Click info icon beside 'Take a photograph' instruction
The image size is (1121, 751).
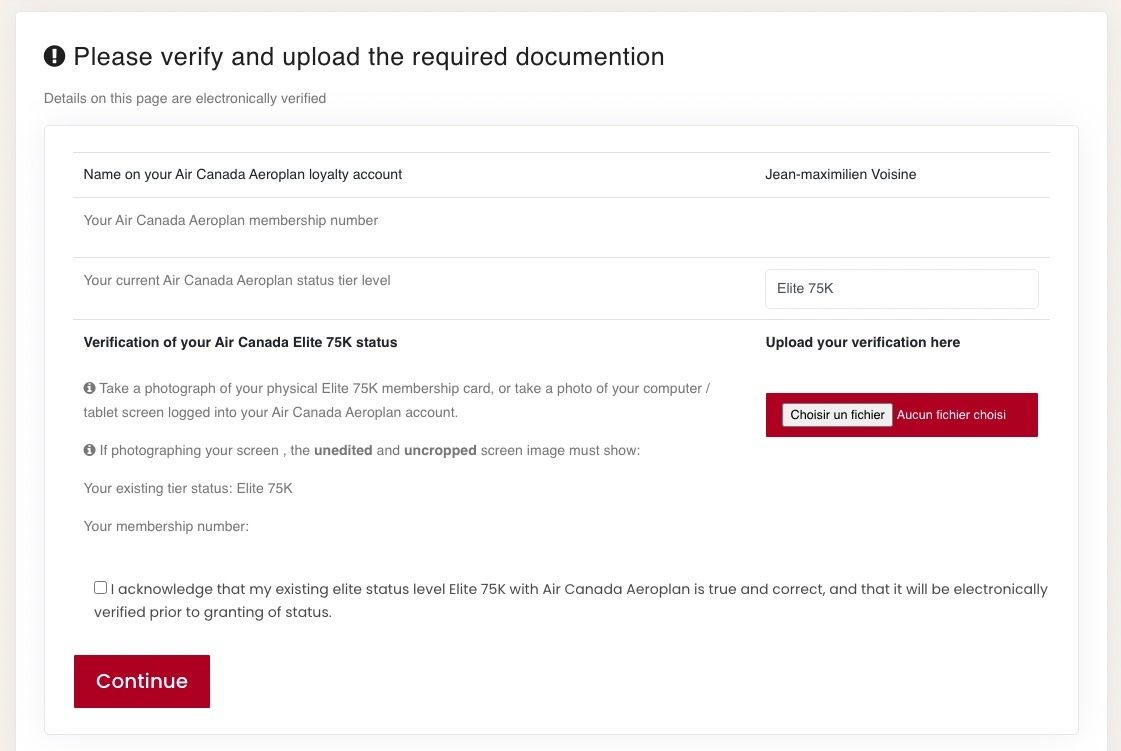tap(89, 388)
